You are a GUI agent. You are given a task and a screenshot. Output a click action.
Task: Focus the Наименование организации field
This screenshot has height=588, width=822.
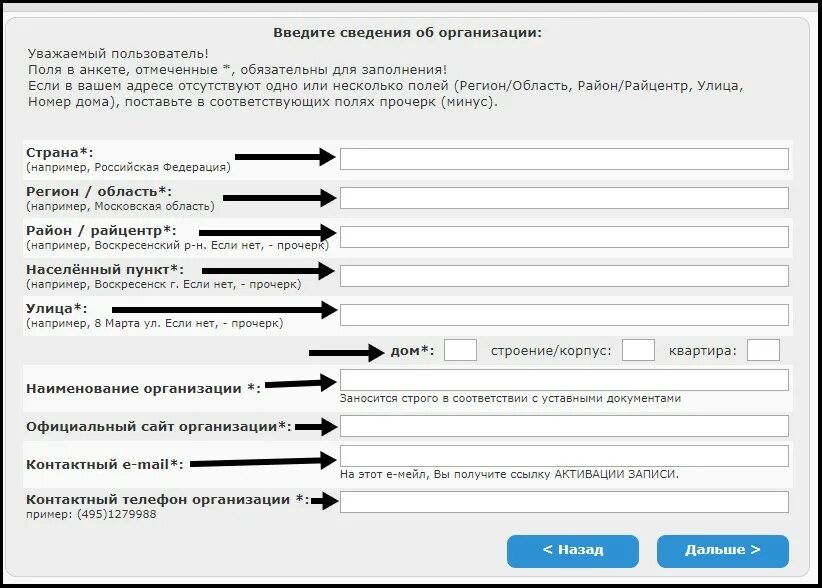click(x=564, y=380)
